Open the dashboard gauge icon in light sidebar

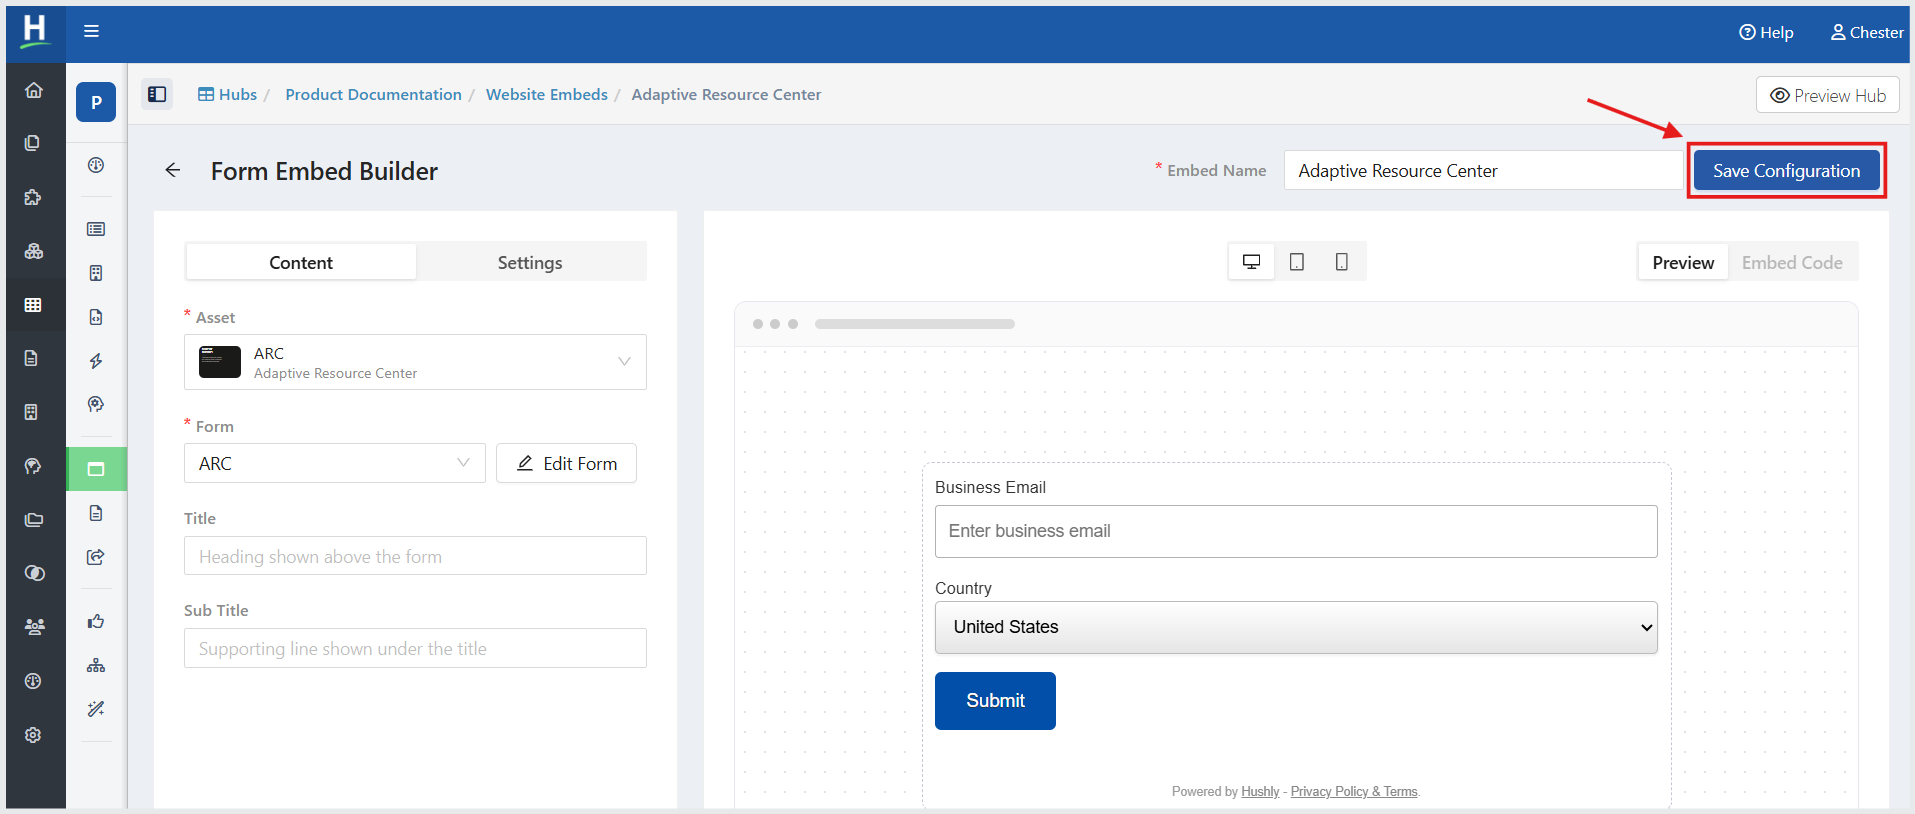pyautogui.click(x=96, y=165)
